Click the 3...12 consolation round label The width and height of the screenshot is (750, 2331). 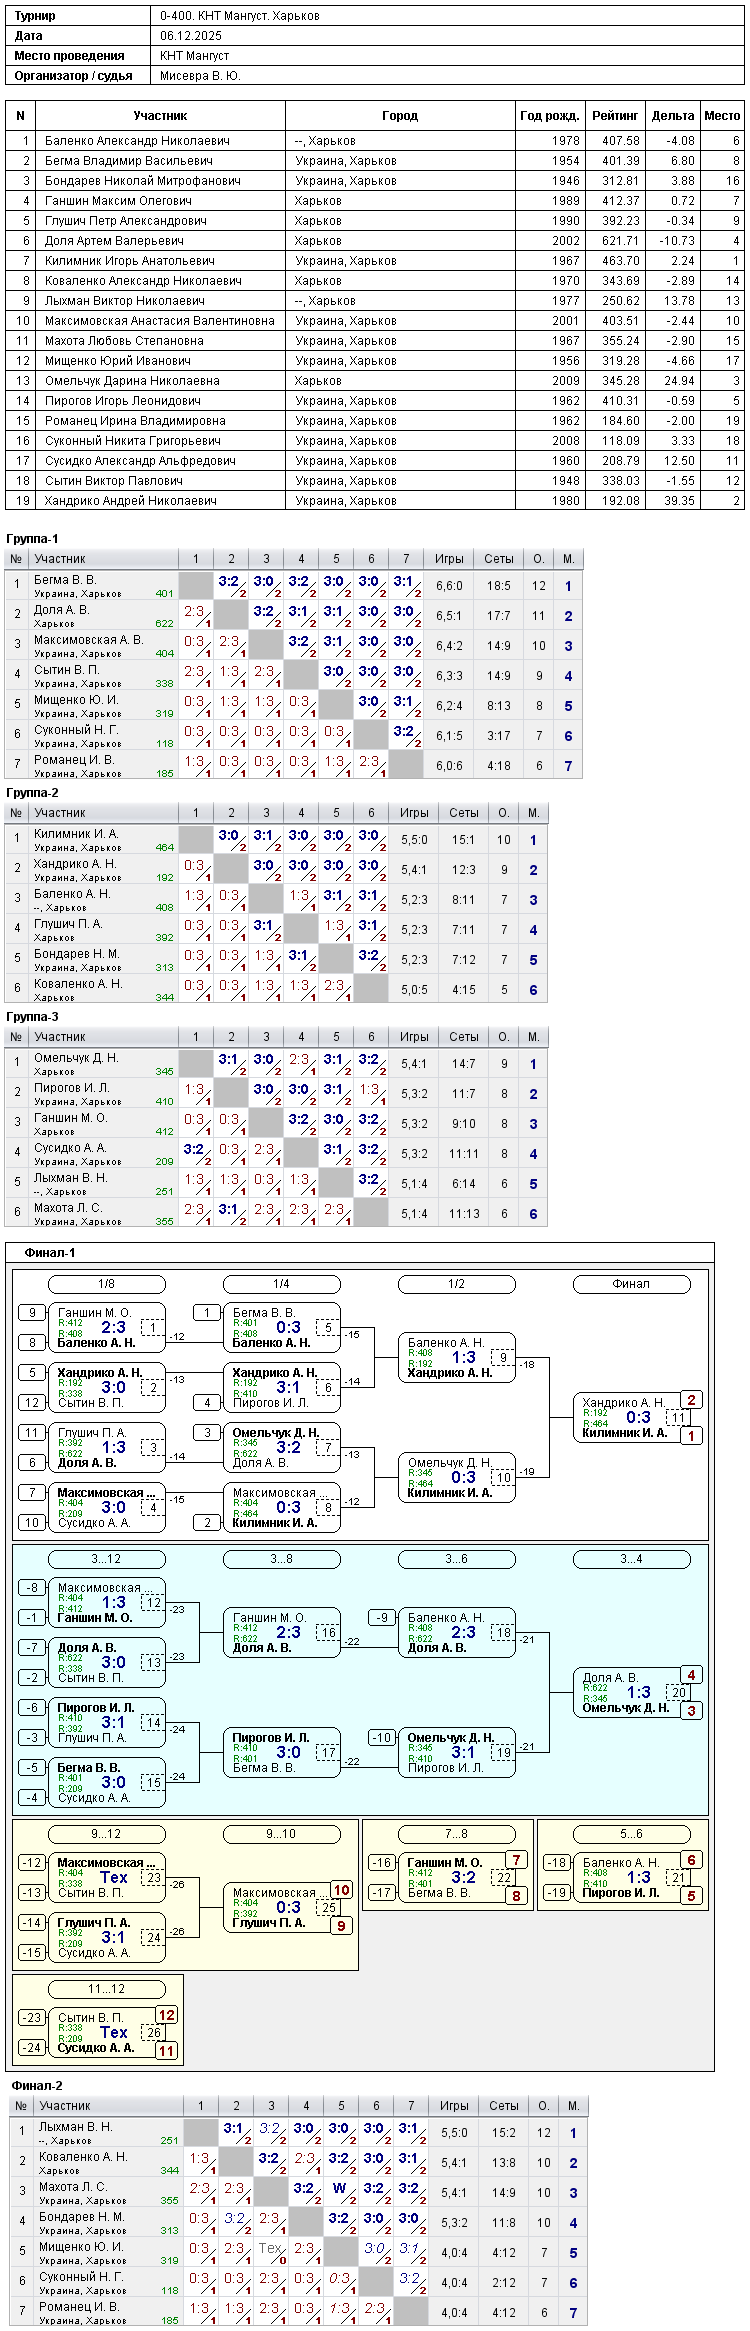coord(106,1559)
